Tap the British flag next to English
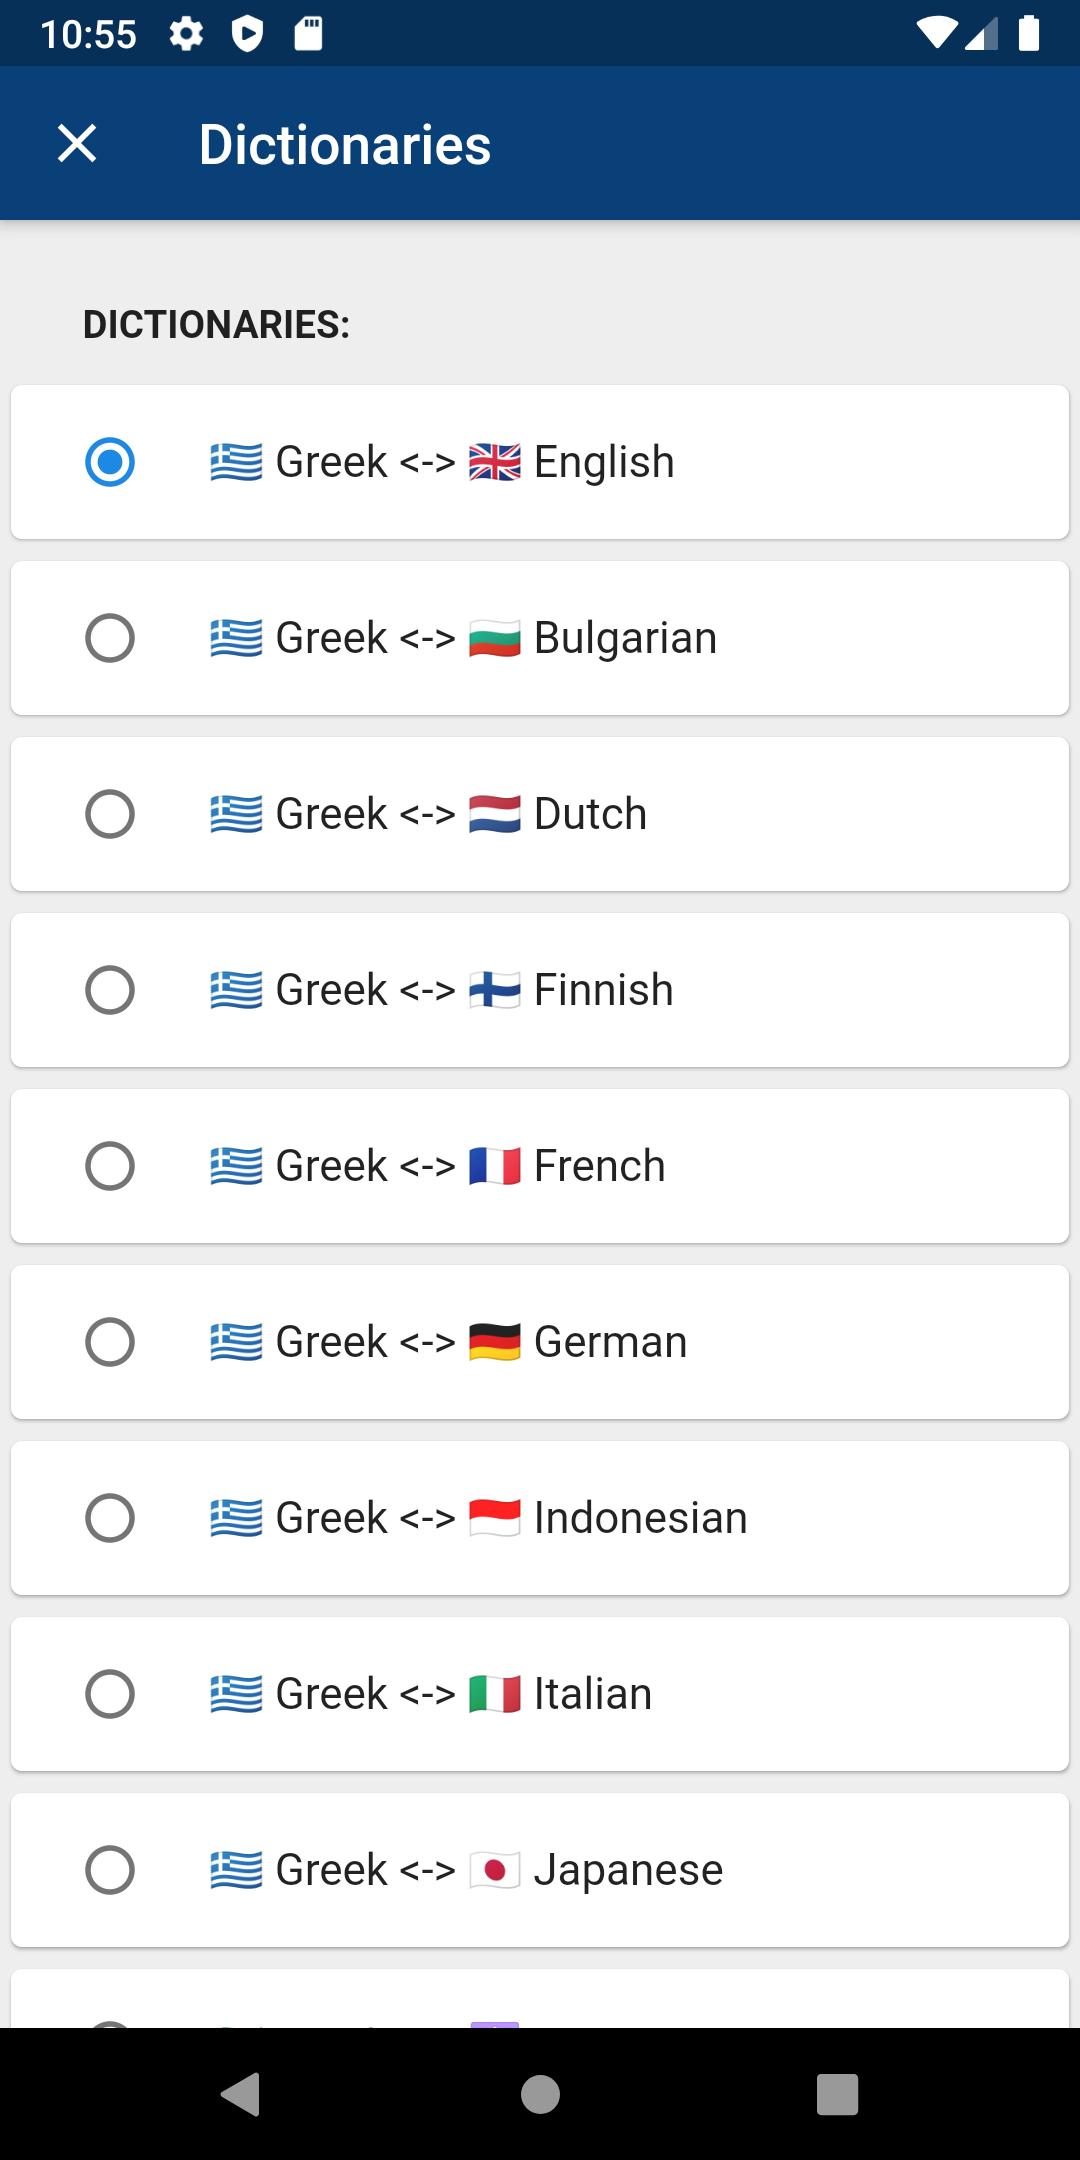 (495, 462)
